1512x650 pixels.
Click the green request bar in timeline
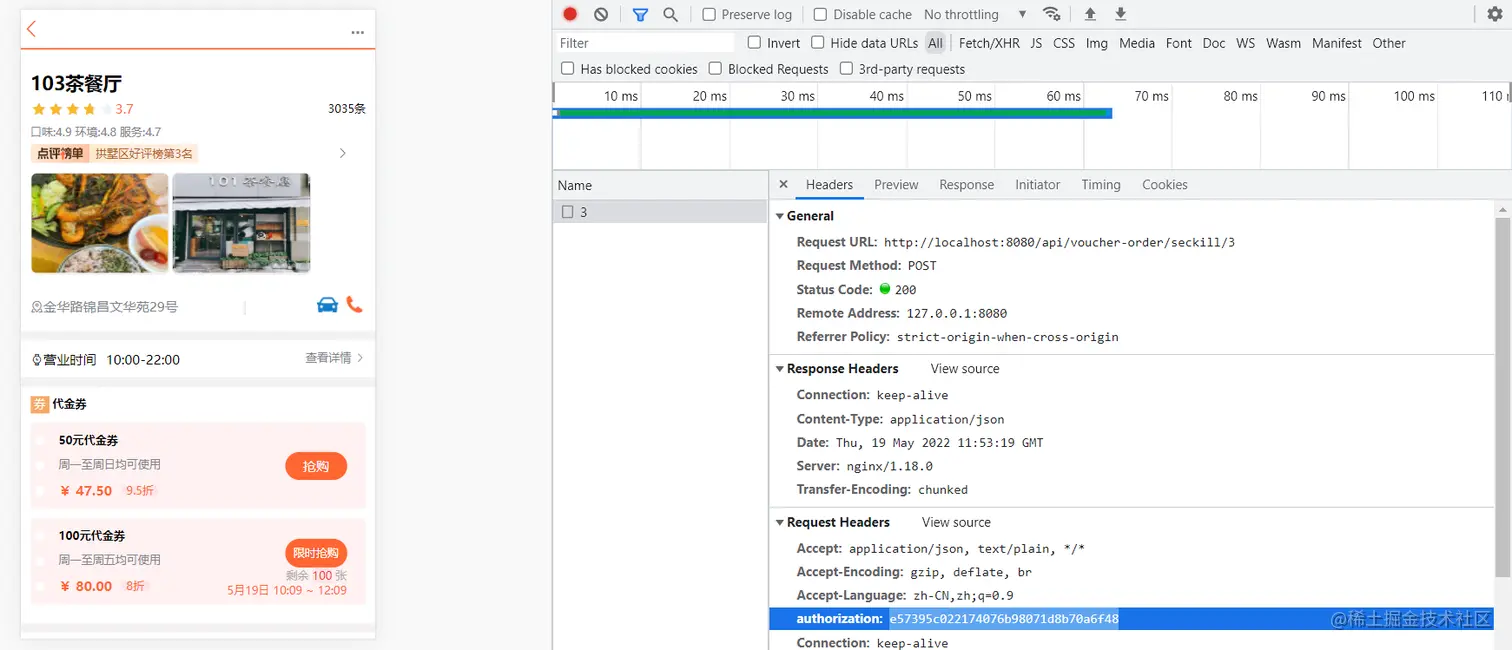click(x=832, y=113)
